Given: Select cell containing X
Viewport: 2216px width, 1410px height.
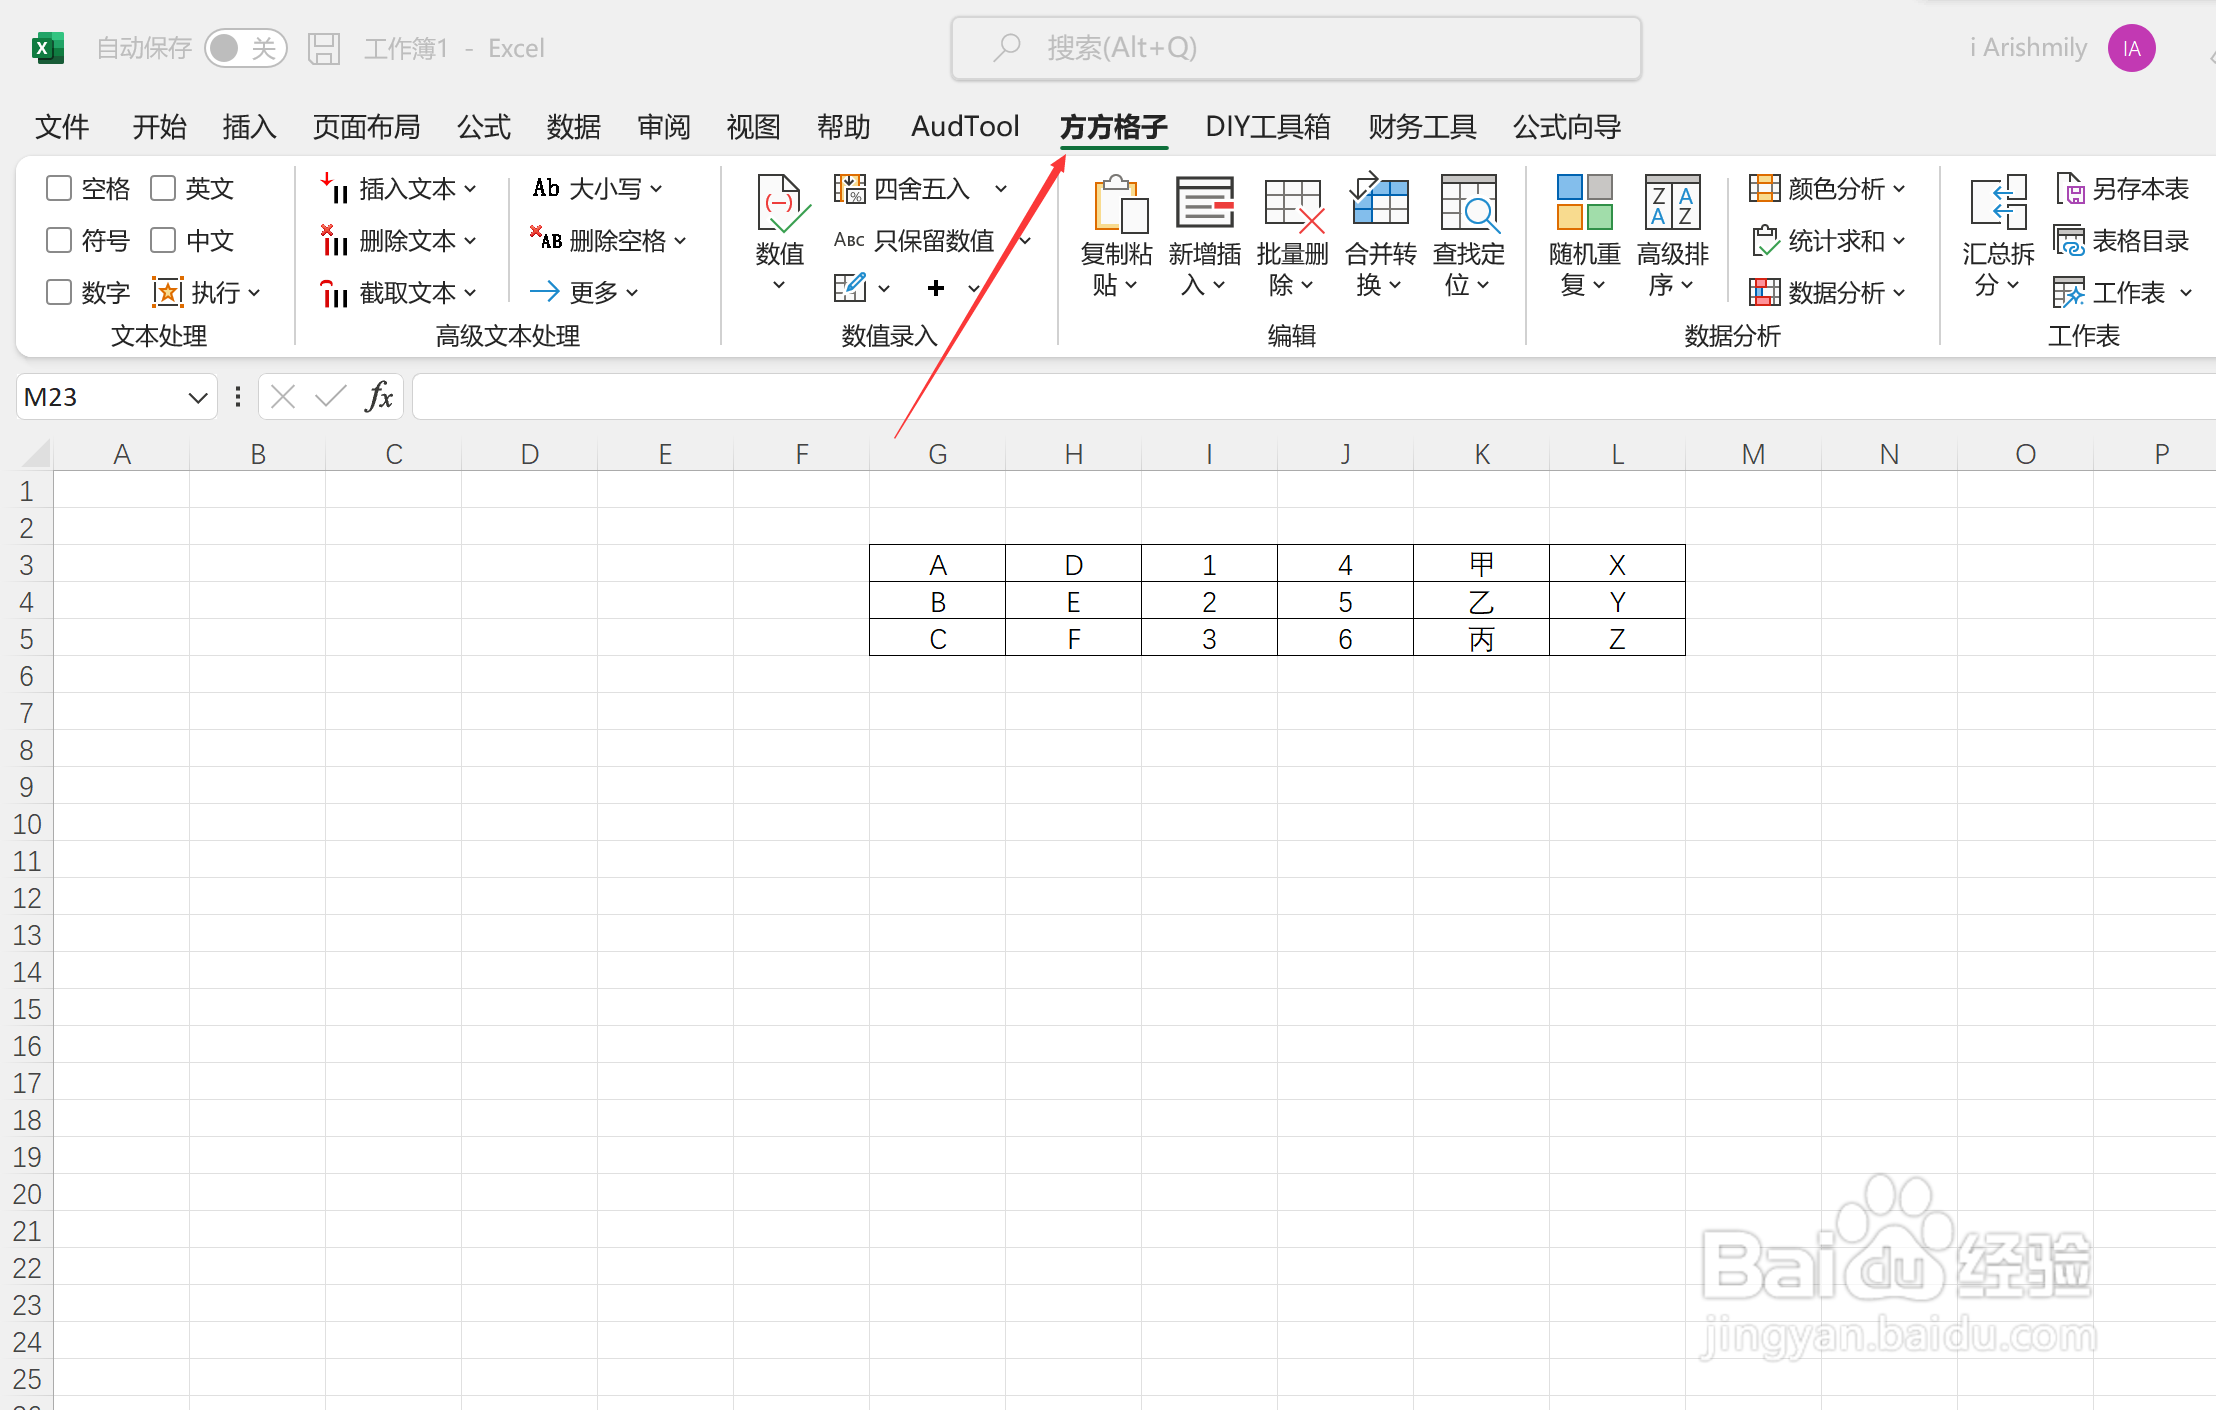Looking at the screenshot, I should click(x=1617, y=564).
